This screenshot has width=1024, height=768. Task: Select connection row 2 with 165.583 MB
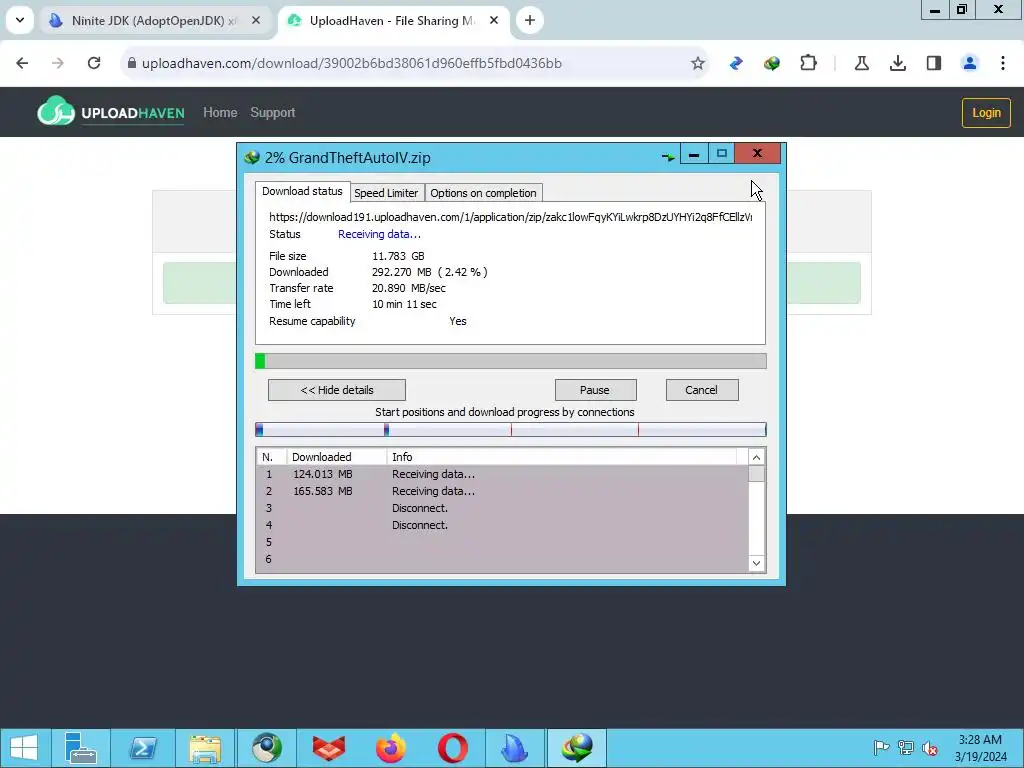(x=502, y=491)
